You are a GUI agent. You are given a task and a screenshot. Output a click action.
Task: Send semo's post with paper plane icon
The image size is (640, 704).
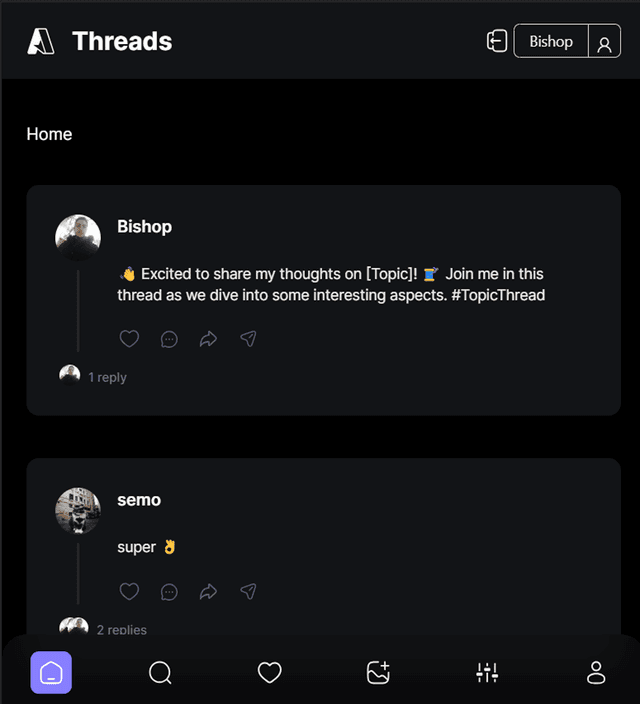pyautogui.click(x=248, y=591)
